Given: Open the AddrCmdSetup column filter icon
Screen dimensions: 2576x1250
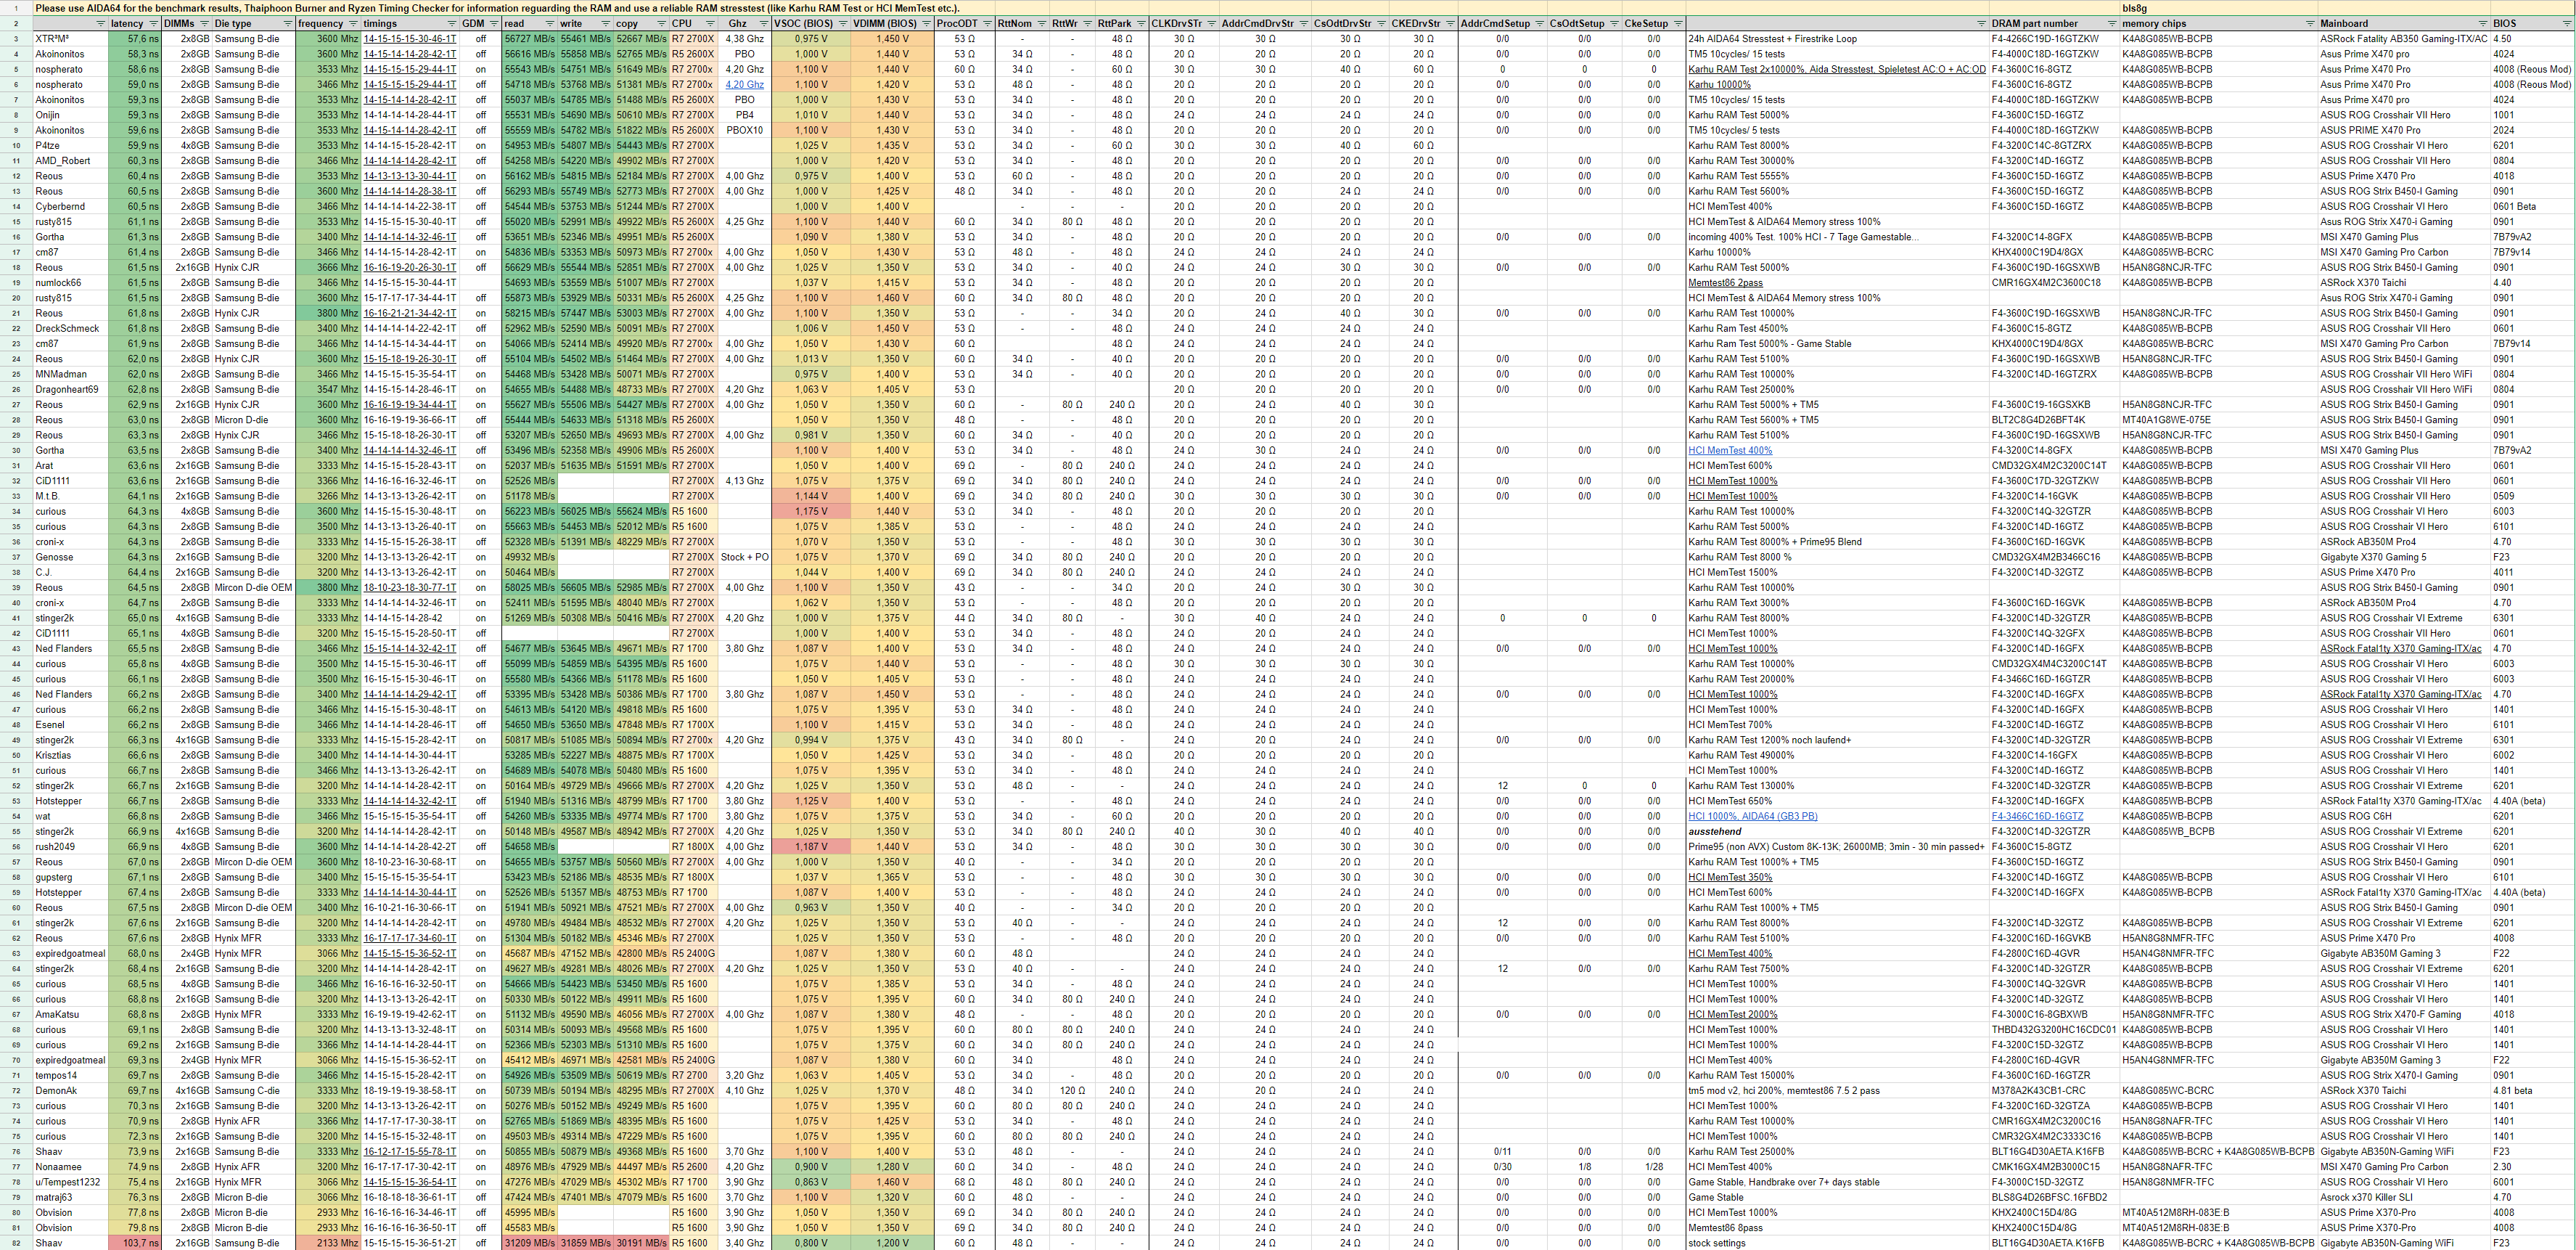Looking at the screenshot, I should pyautogui.click(x=1539, y=23).
